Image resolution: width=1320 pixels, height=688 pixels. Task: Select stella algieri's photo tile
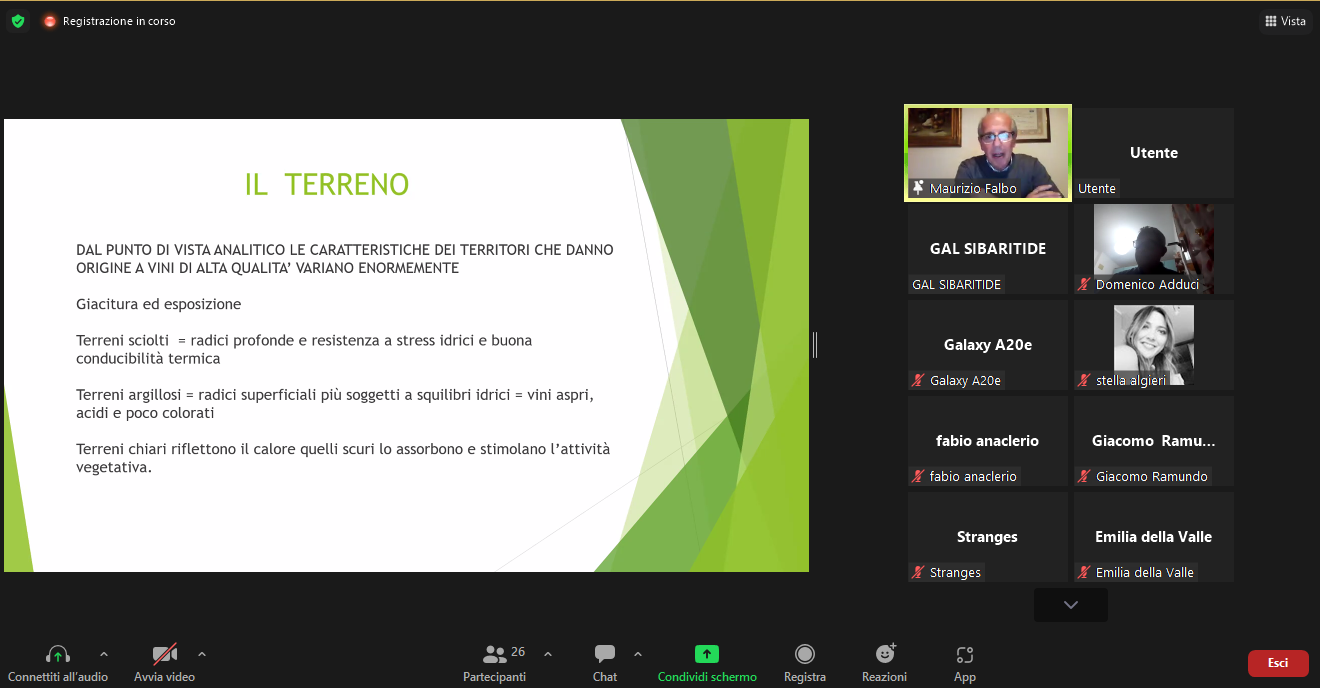click(x=1154, y=345)
